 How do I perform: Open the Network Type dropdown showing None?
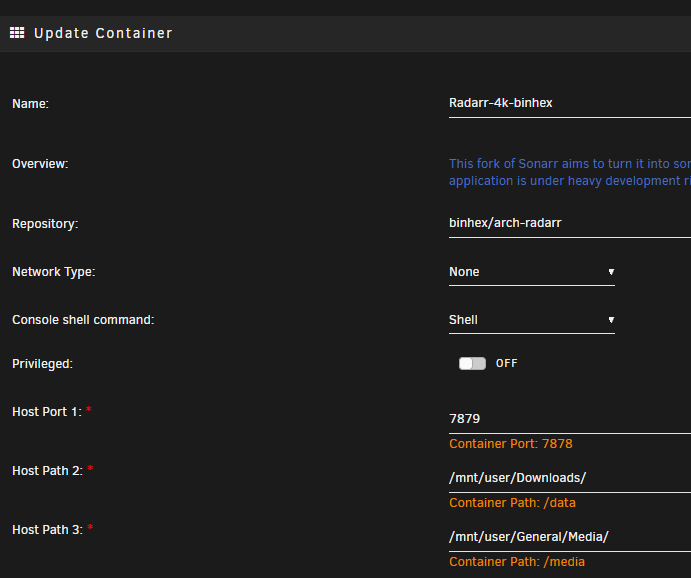531,272
